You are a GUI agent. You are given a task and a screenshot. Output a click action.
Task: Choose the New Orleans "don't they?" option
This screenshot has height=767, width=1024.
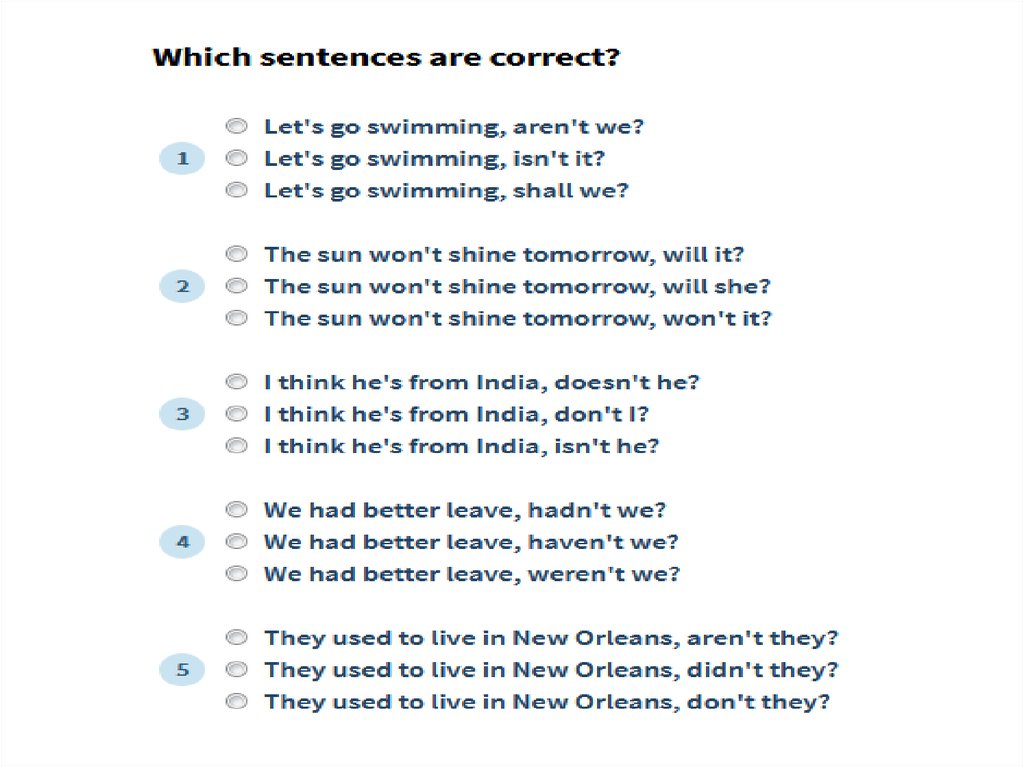click(236, 702)
